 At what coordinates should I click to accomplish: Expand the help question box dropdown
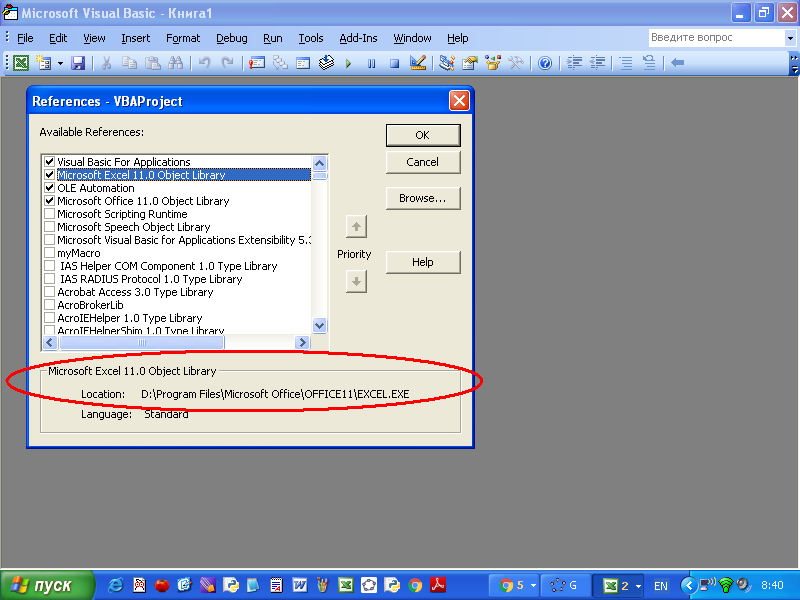pyautogui.click(x=790, y=38)
